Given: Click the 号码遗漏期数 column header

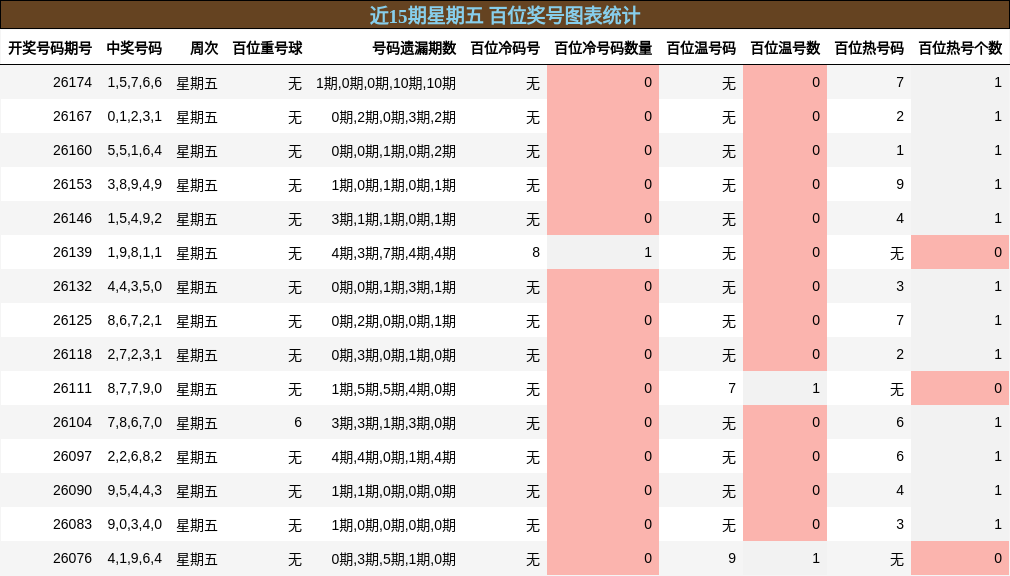Looking at the screenshot, I should (414, 48).
